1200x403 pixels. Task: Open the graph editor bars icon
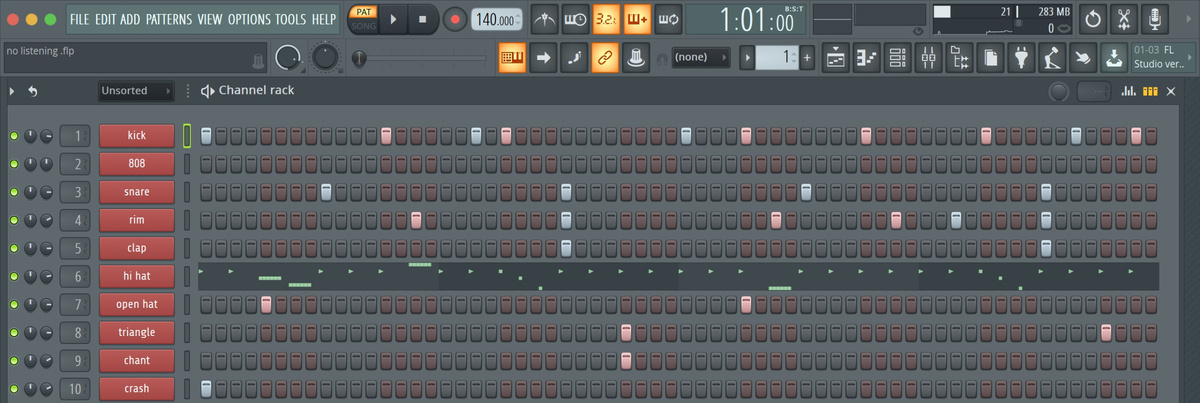coord(1129,91)
